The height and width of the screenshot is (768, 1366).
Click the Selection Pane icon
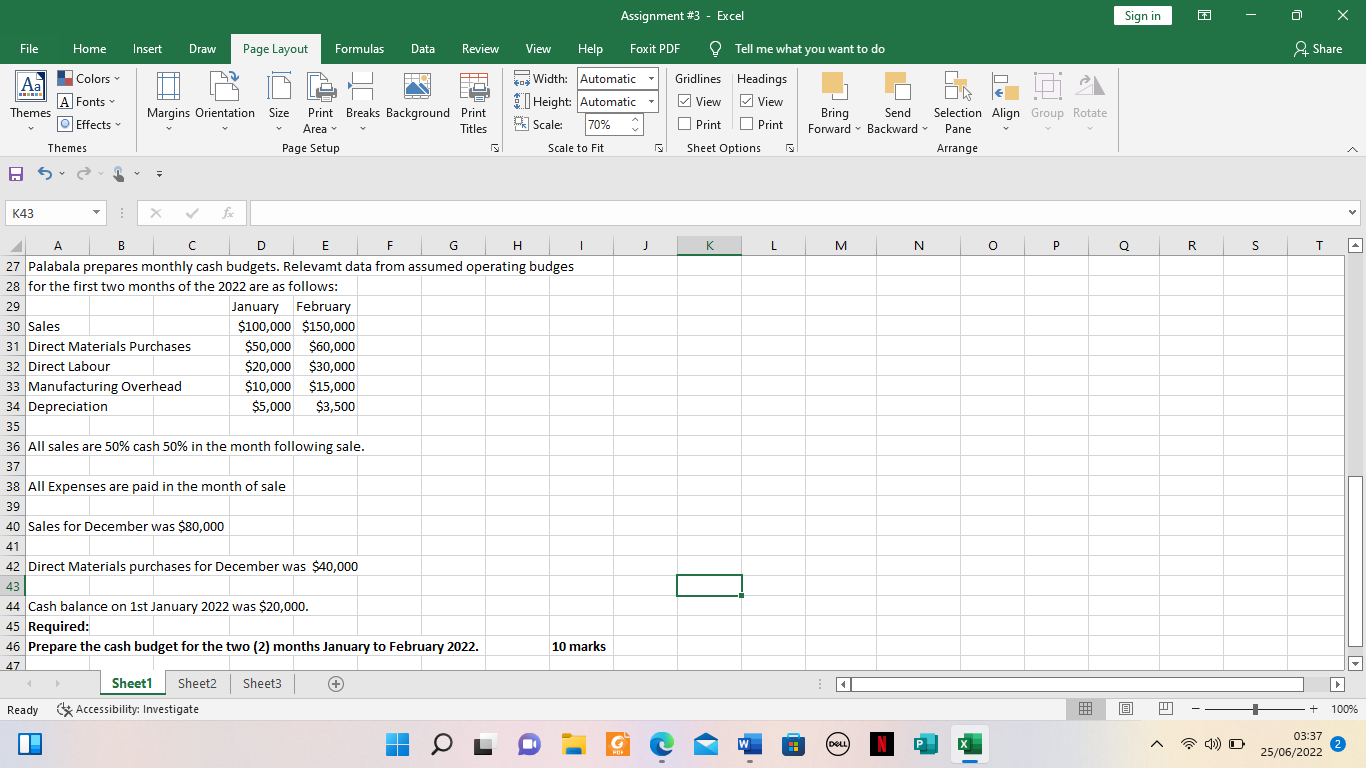click(x=957, y=102)
